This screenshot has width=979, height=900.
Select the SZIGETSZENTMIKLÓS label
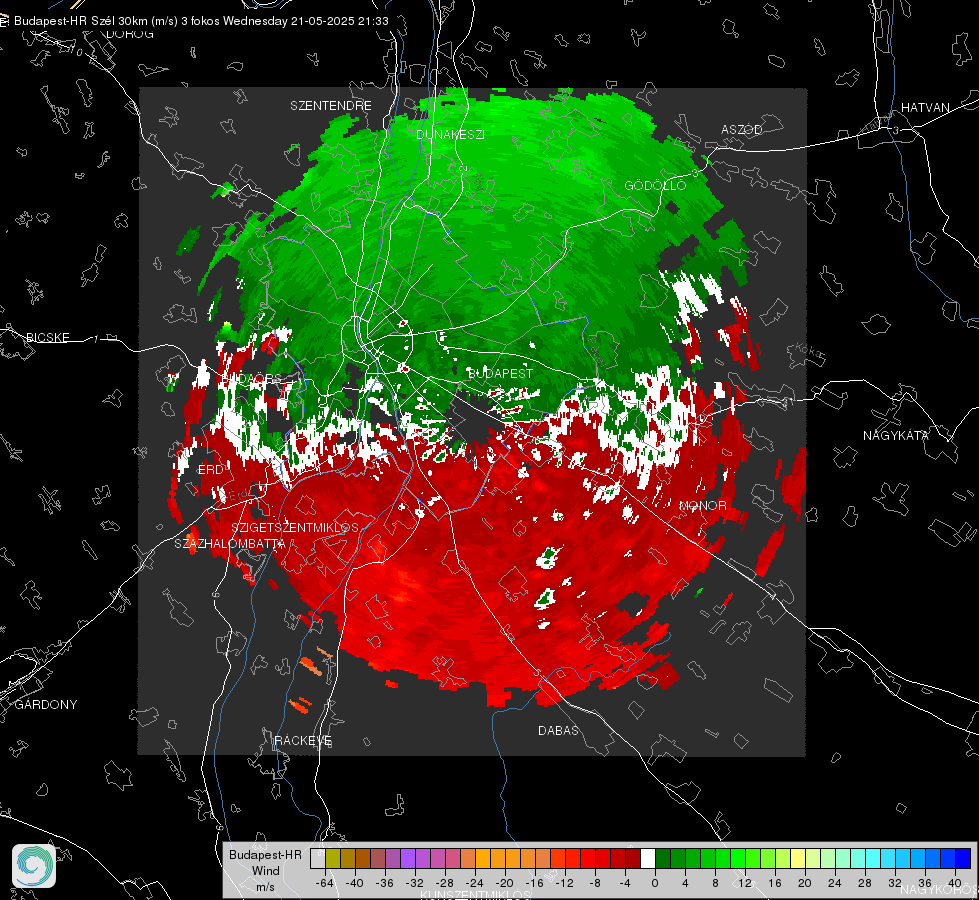[x=295, y=527]
